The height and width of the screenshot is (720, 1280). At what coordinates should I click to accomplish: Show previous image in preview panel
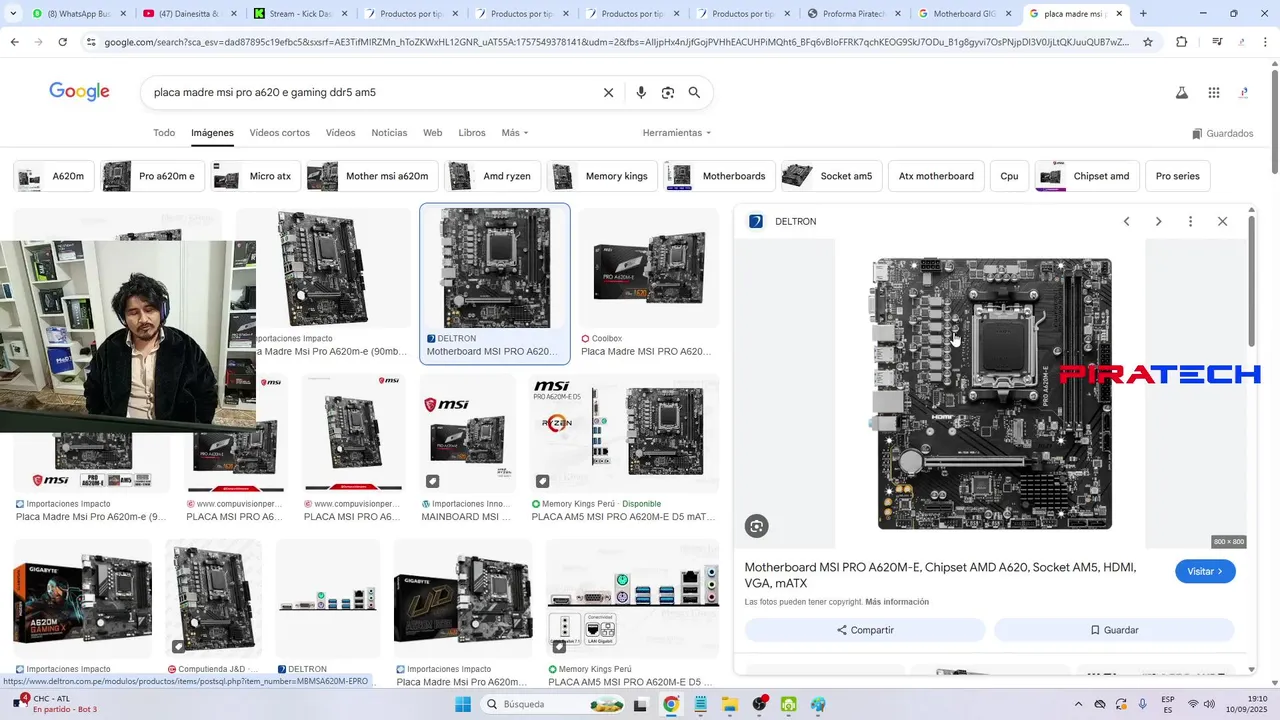pyautogui.click(x=1126, y=221)
